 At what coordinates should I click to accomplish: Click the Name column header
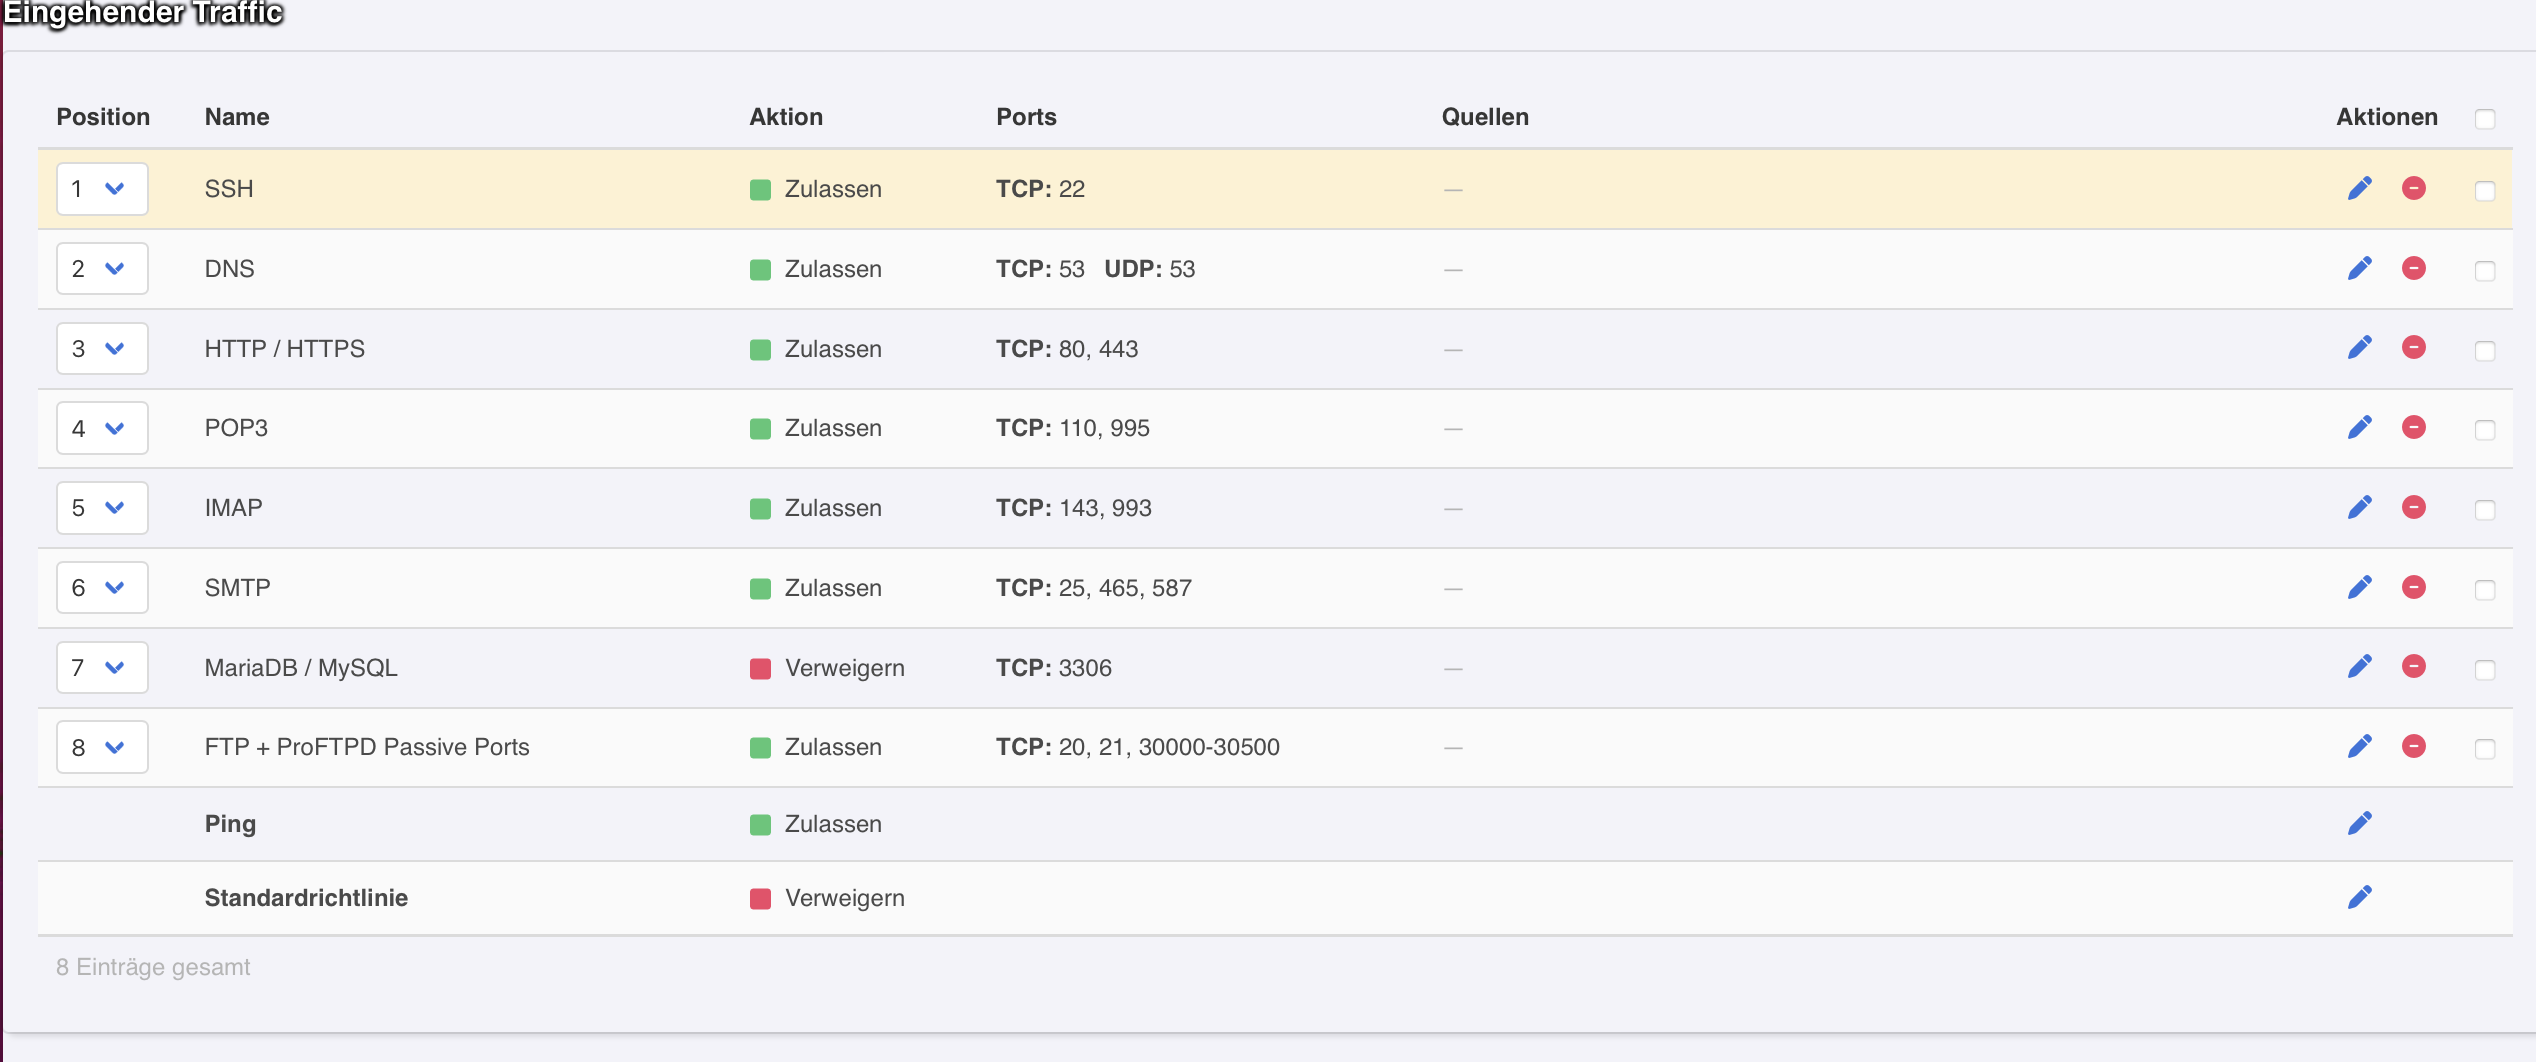tap(237, 117)
